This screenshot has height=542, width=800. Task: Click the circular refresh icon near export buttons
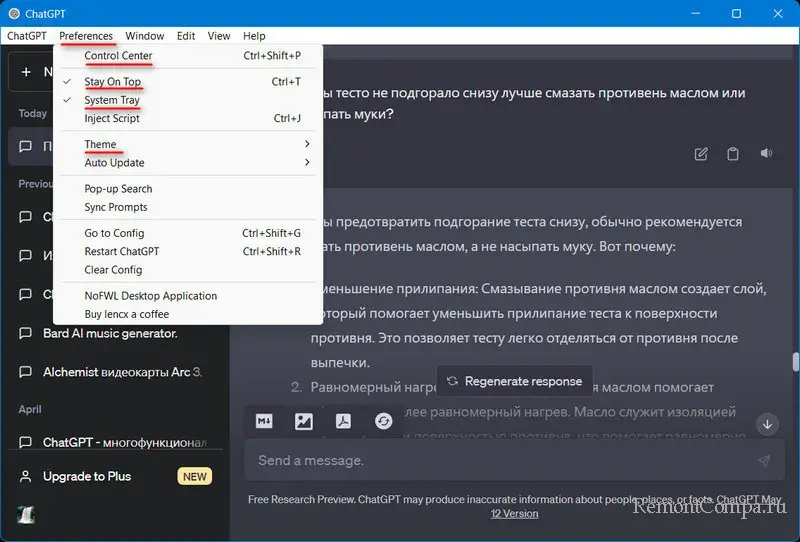(383, 422)
